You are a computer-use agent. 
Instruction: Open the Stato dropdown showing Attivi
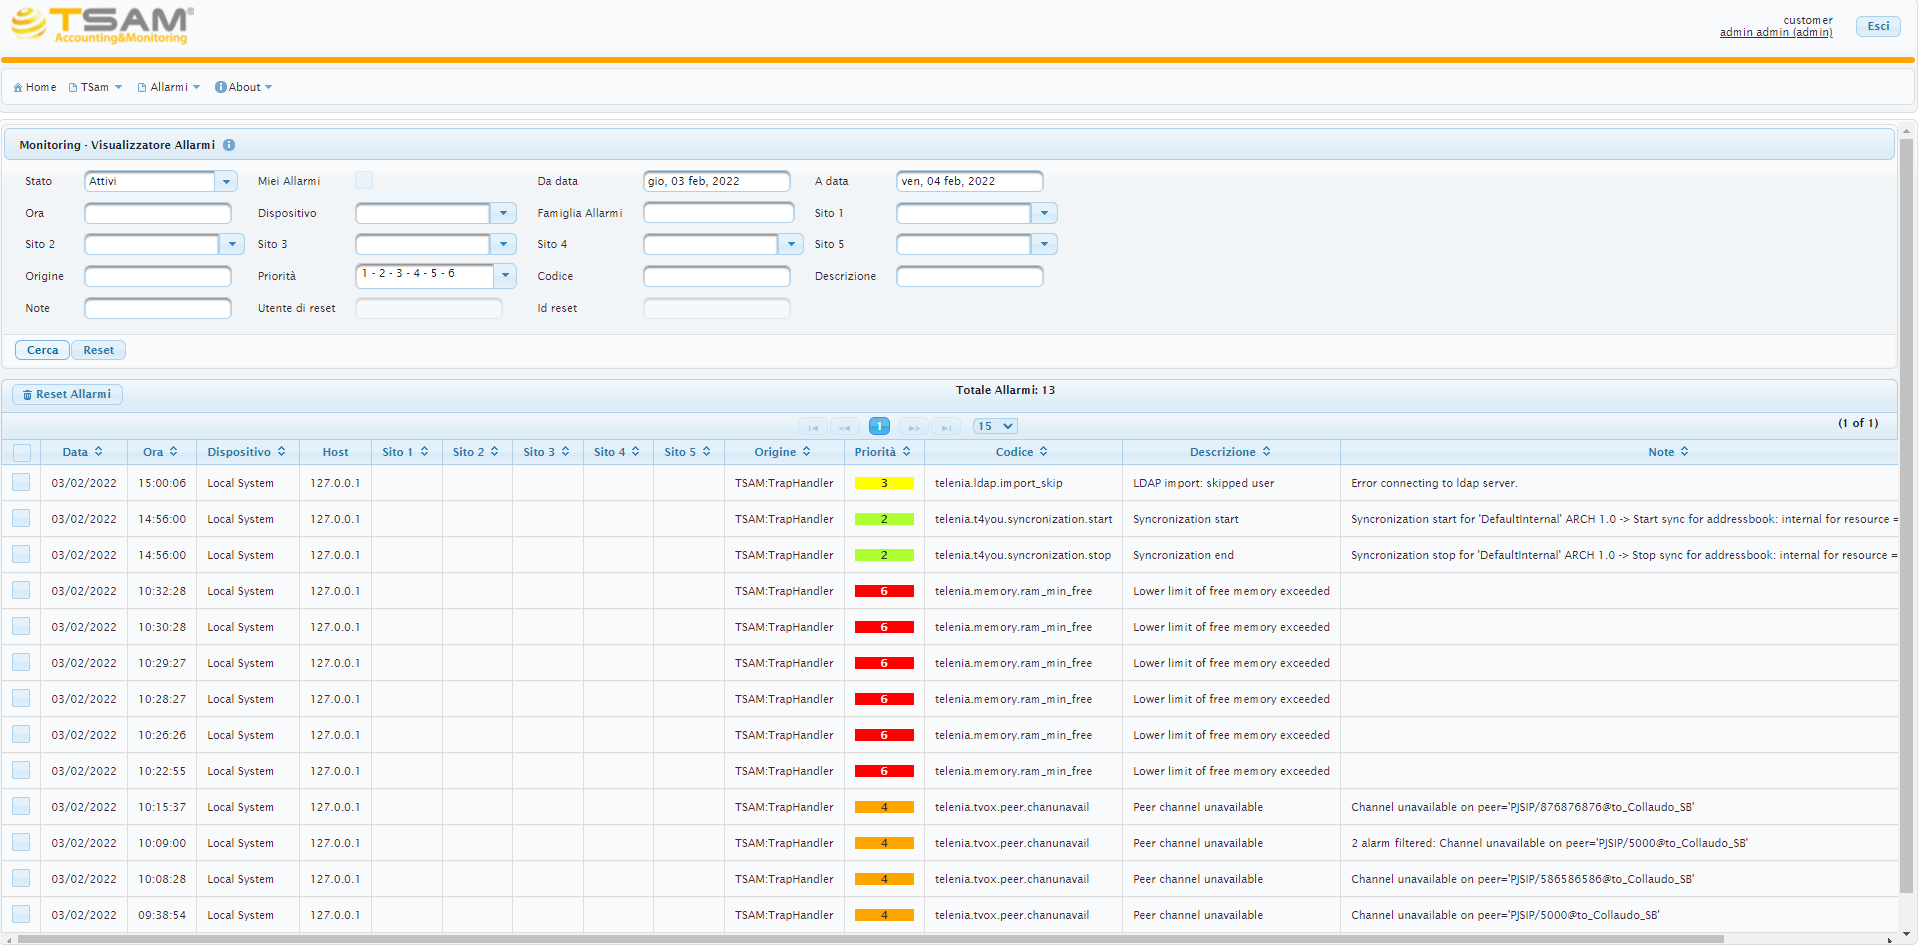coord(226,181)
